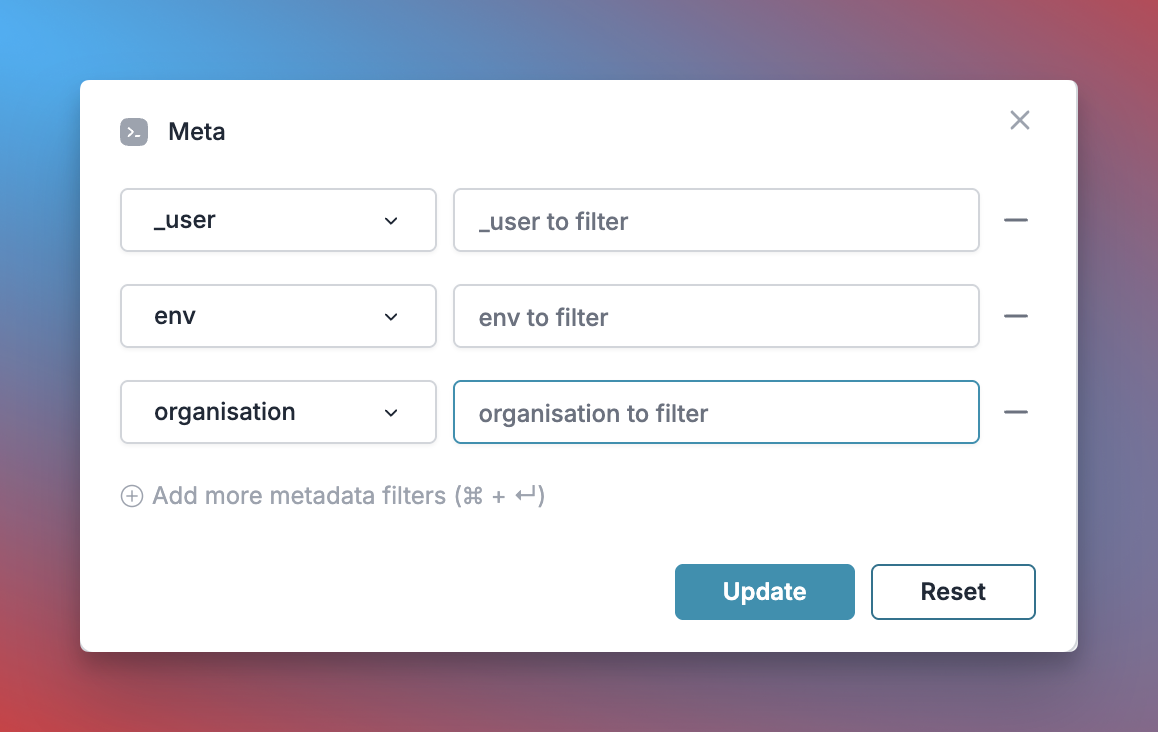The image size is (1158, 732).
Task: Click the chevron arrow in the organisation dropdown
Action: click(391, 413)
